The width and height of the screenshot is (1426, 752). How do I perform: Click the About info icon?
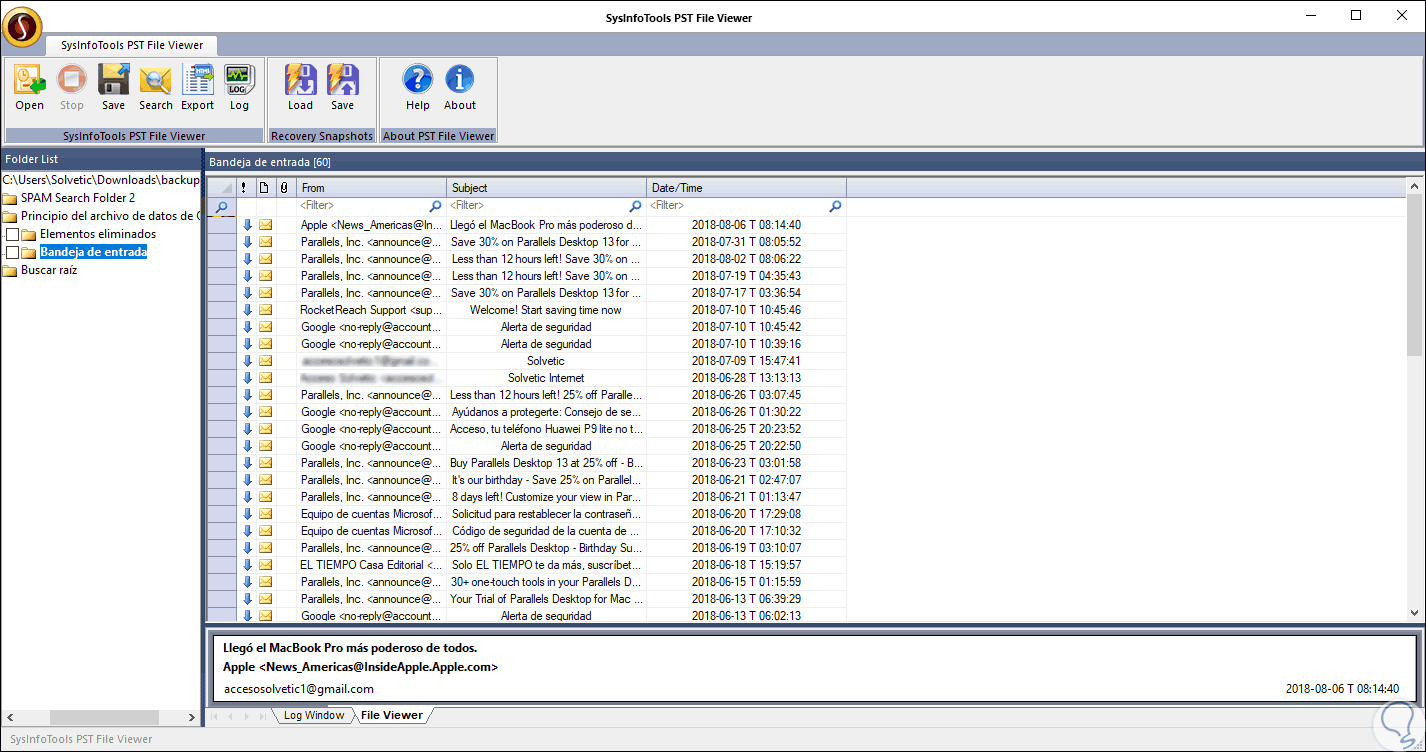460,80
